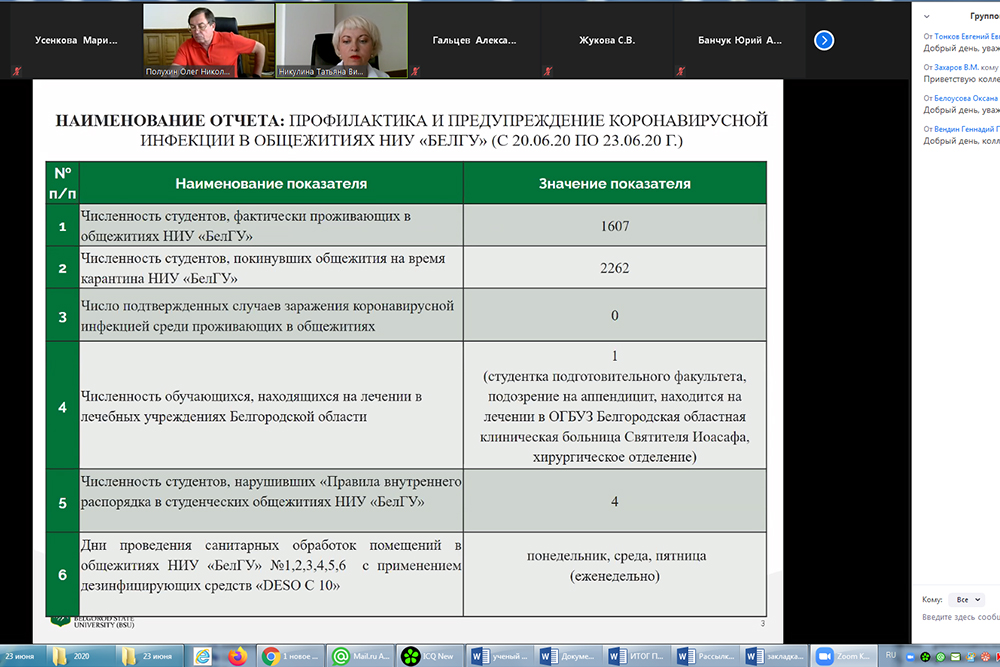Select Полухин Олег's video thumbnail
This screenshot has width=1000, height=667.
coord(206,40)
